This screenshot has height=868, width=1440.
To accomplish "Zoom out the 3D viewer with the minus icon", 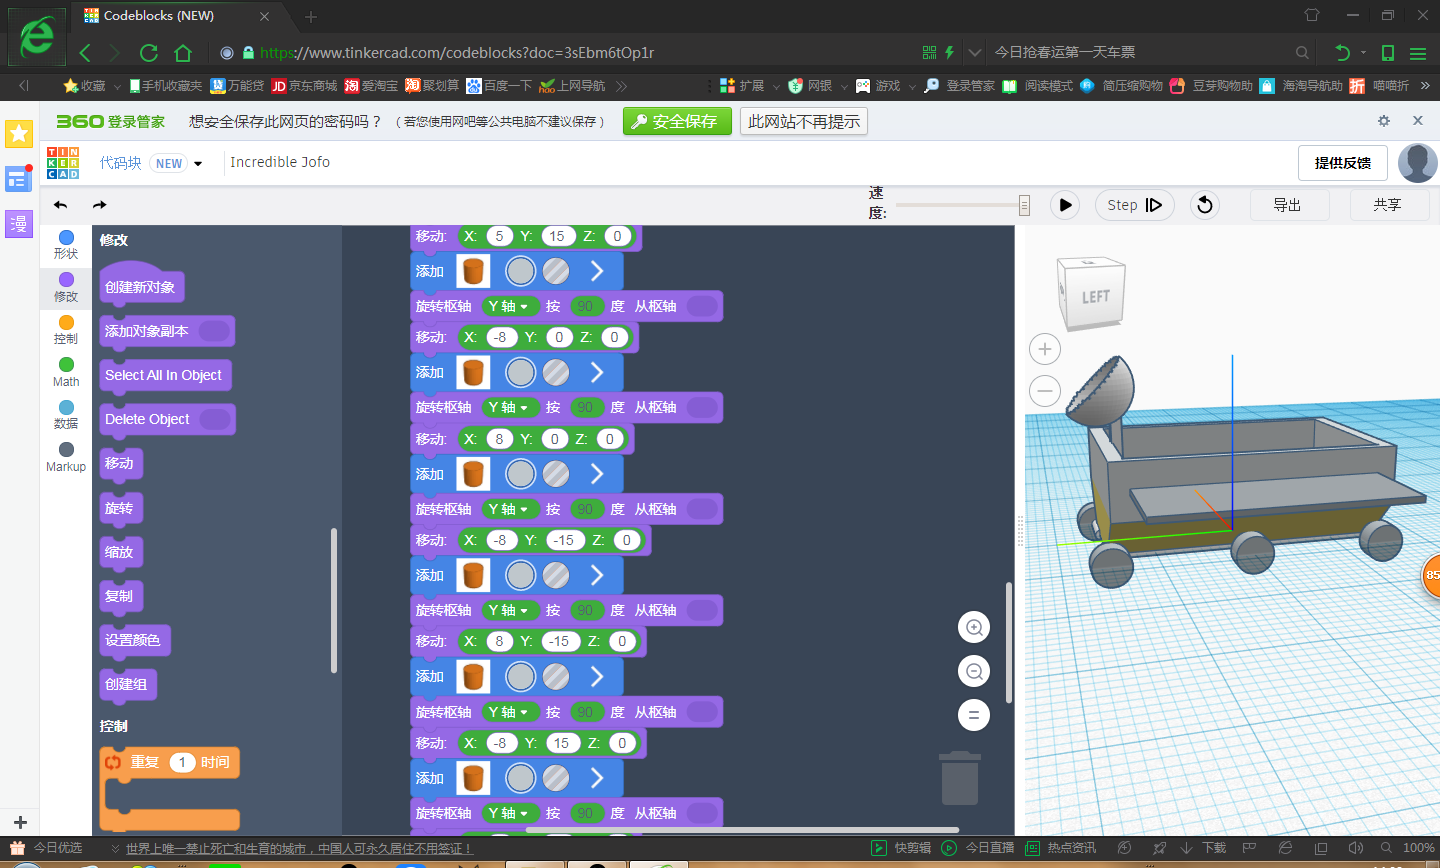I will [x=1045, y=390].
